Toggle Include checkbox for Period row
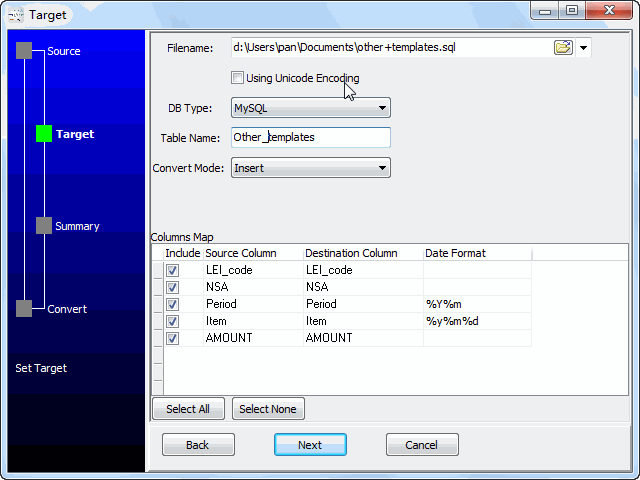 [x=172, y=304]
